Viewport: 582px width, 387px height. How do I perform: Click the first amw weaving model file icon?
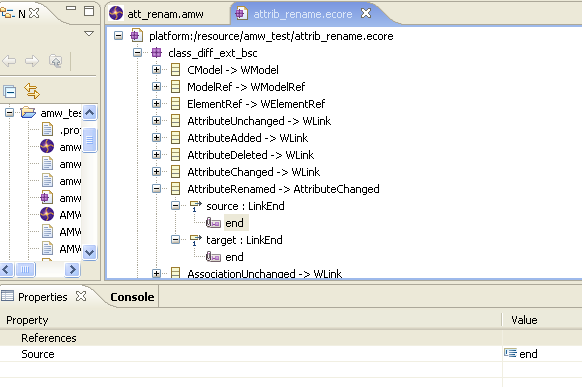[x=47, y=146]
